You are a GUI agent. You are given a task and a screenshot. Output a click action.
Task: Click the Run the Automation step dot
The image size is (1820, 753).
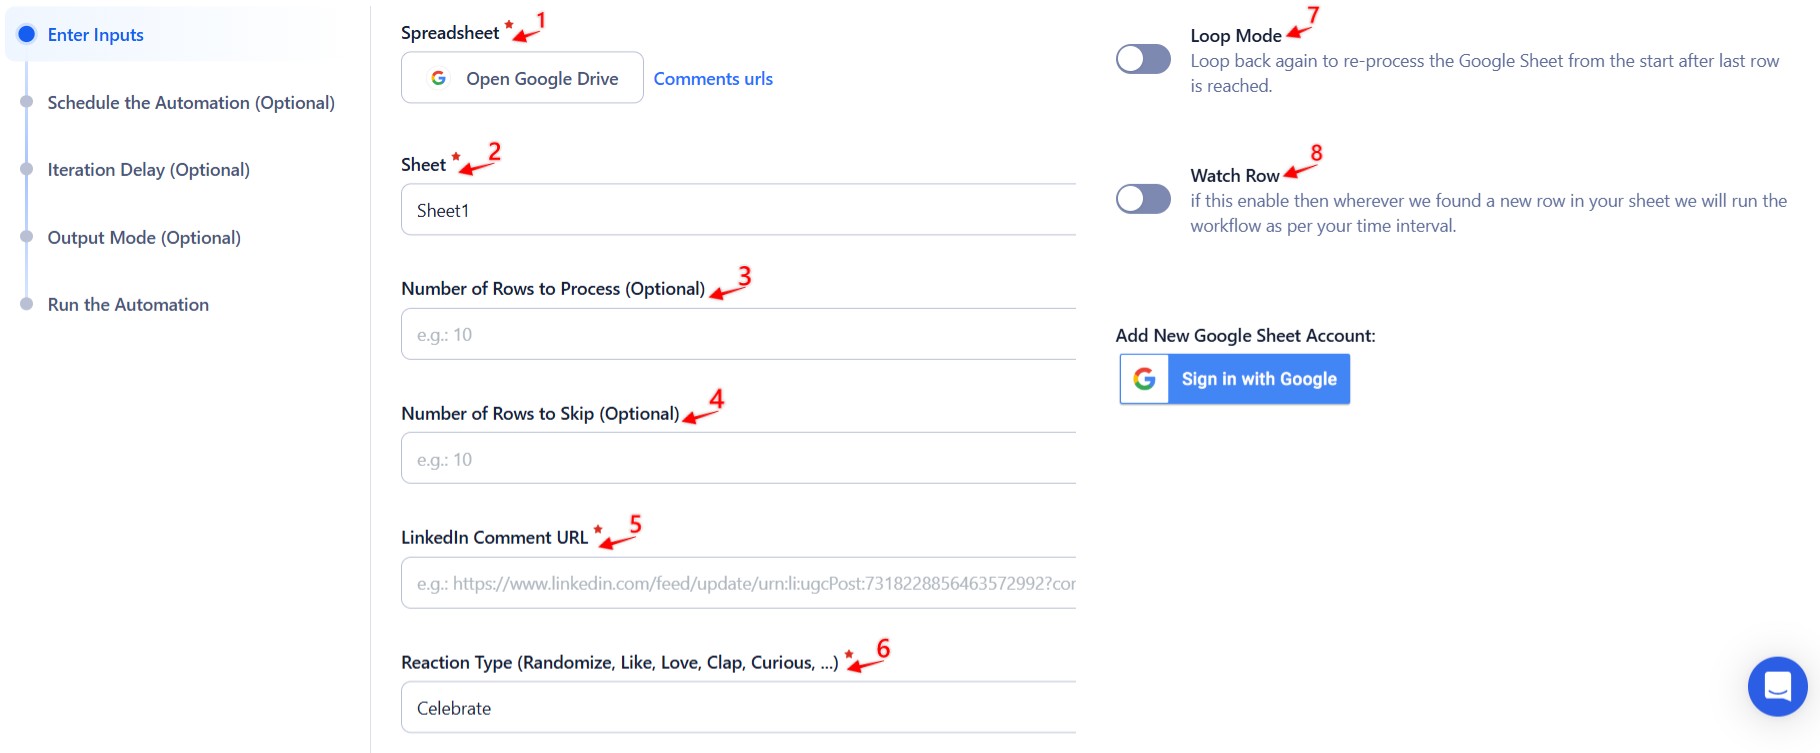27,304
